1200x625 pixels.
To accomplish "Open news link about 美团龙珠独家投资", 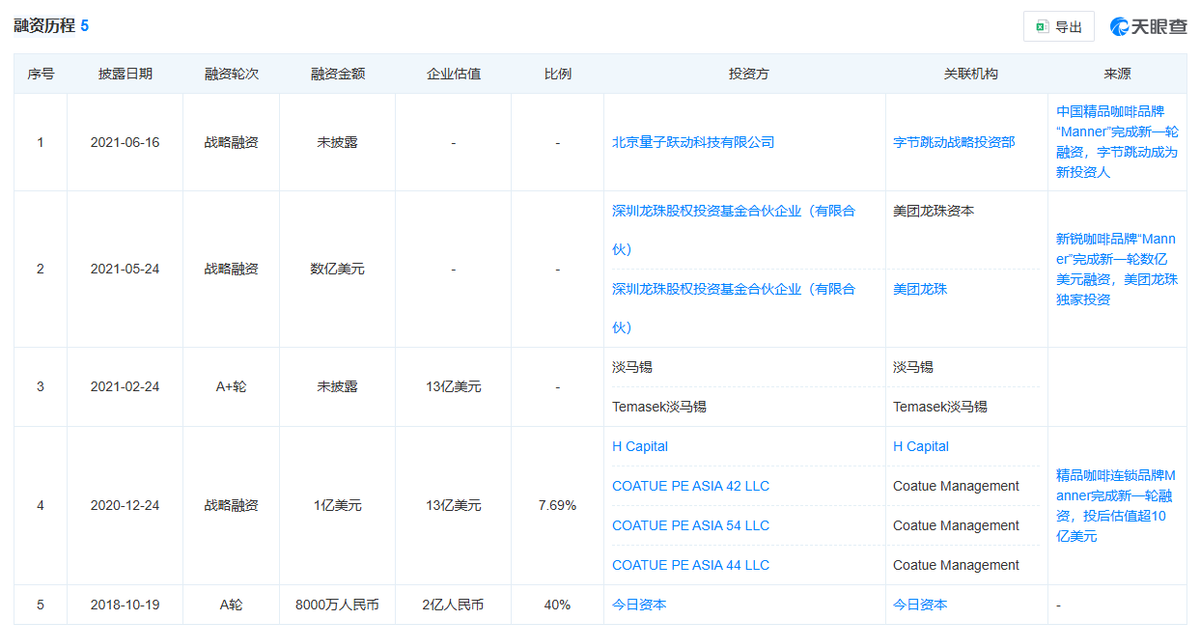I will (1117, 270).
